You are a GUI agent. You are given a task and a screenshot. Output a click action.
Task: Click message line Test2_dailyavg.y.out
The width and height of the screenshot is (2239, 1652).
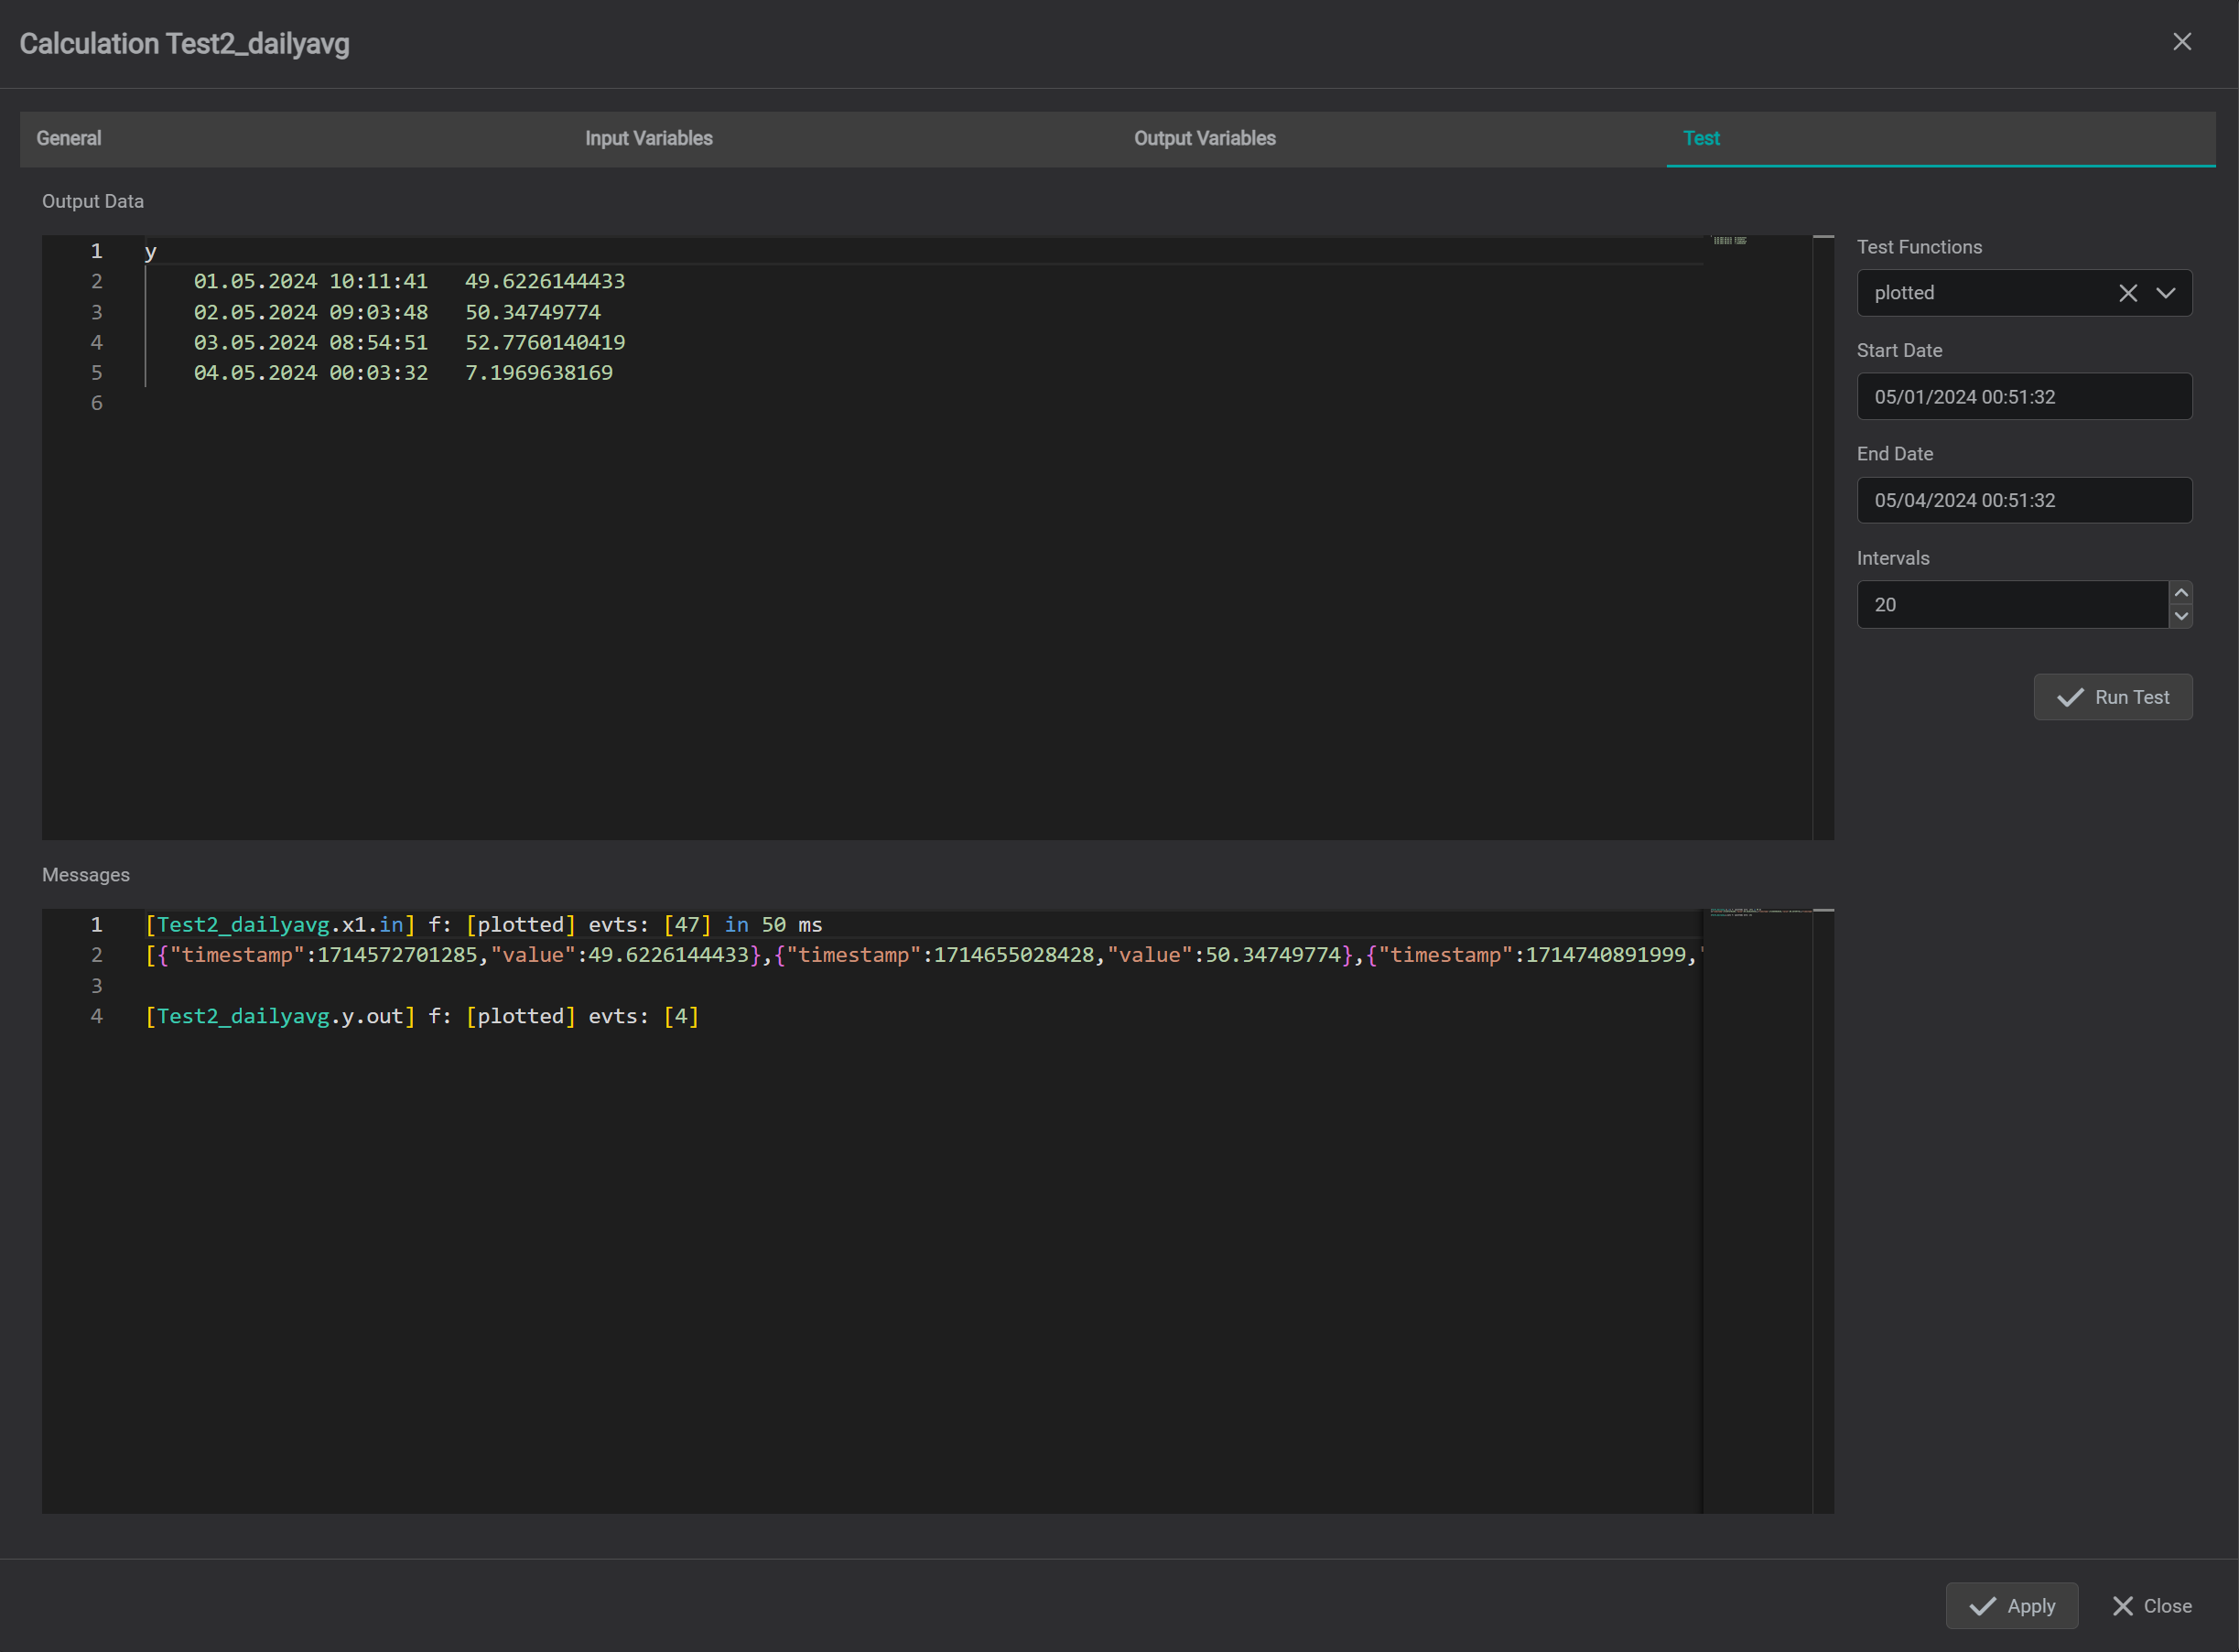tap(422, 1016)
